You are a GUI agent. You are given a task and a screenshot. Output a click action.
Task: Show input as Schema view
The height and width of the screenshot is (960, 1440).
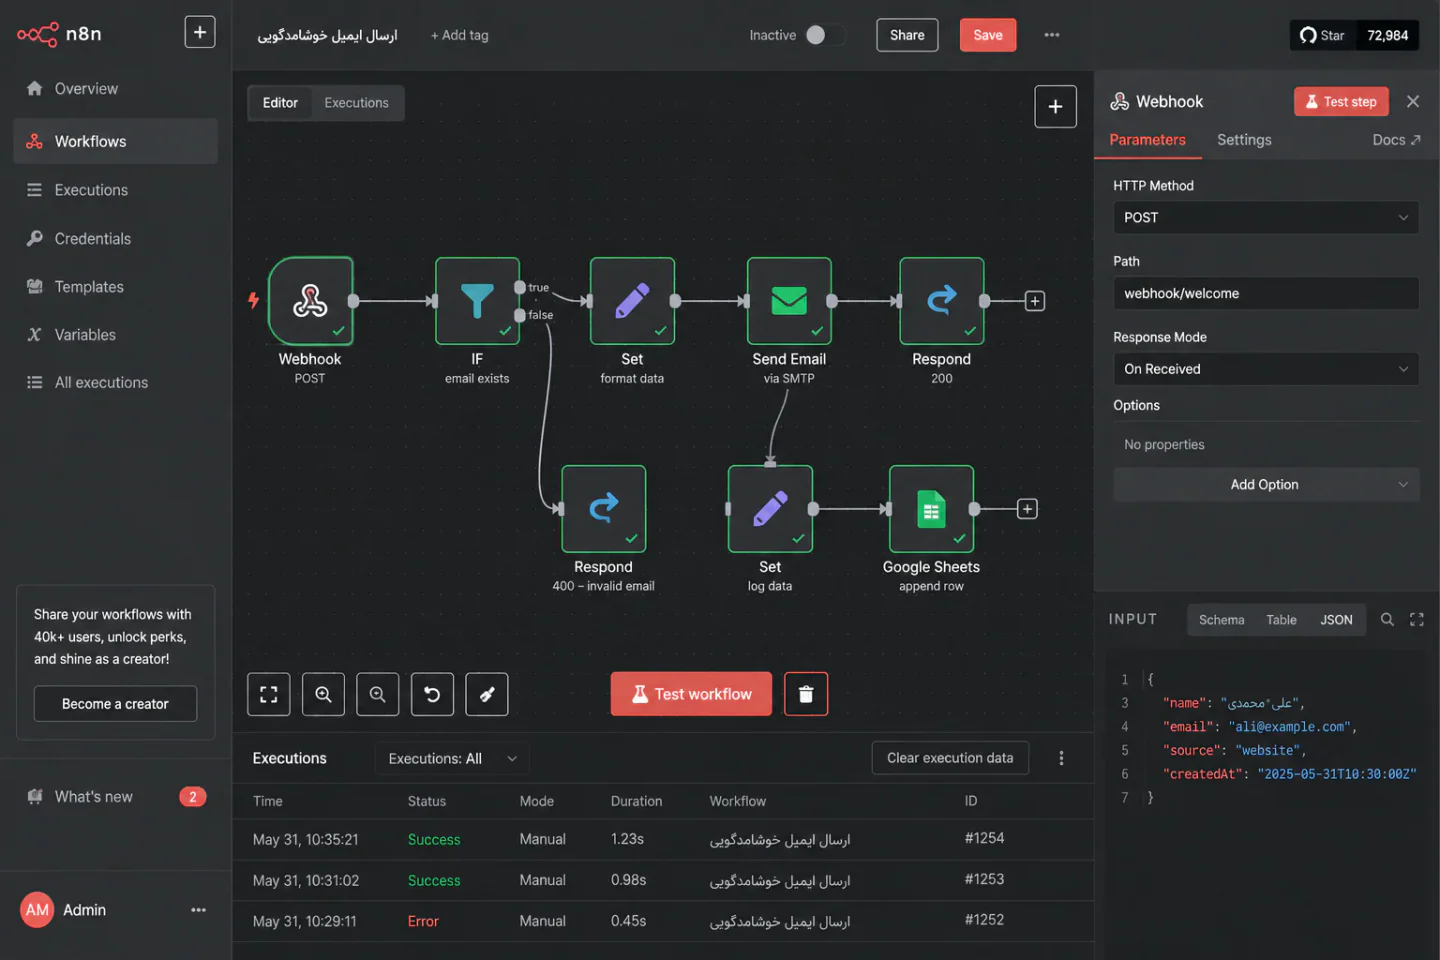pyautogui.click(x=1222, y=620)
